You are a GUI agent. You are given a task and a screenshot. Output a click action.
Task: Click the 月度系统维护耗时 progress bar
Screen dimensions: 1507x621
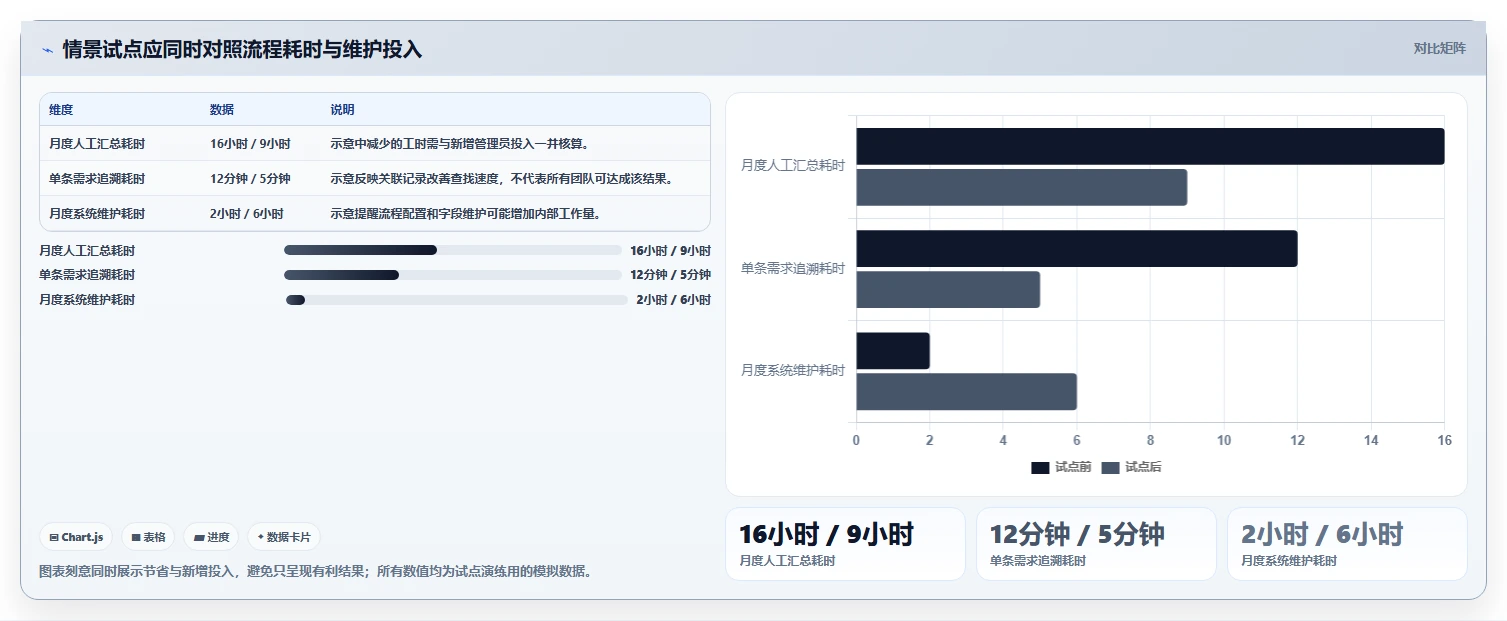coord(456,300)
